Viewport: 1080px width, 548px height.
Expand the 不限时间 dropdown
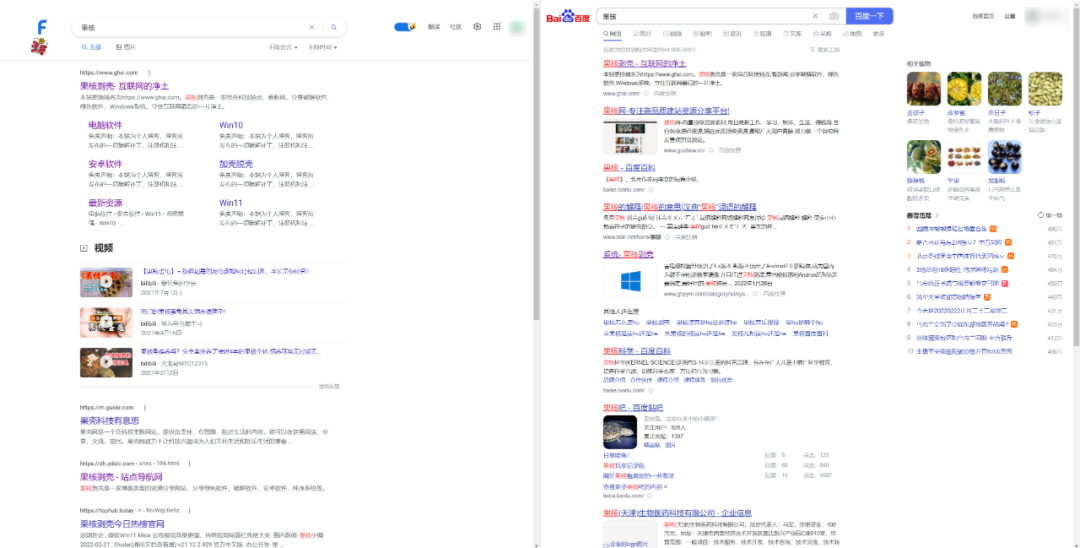point(322,48)
